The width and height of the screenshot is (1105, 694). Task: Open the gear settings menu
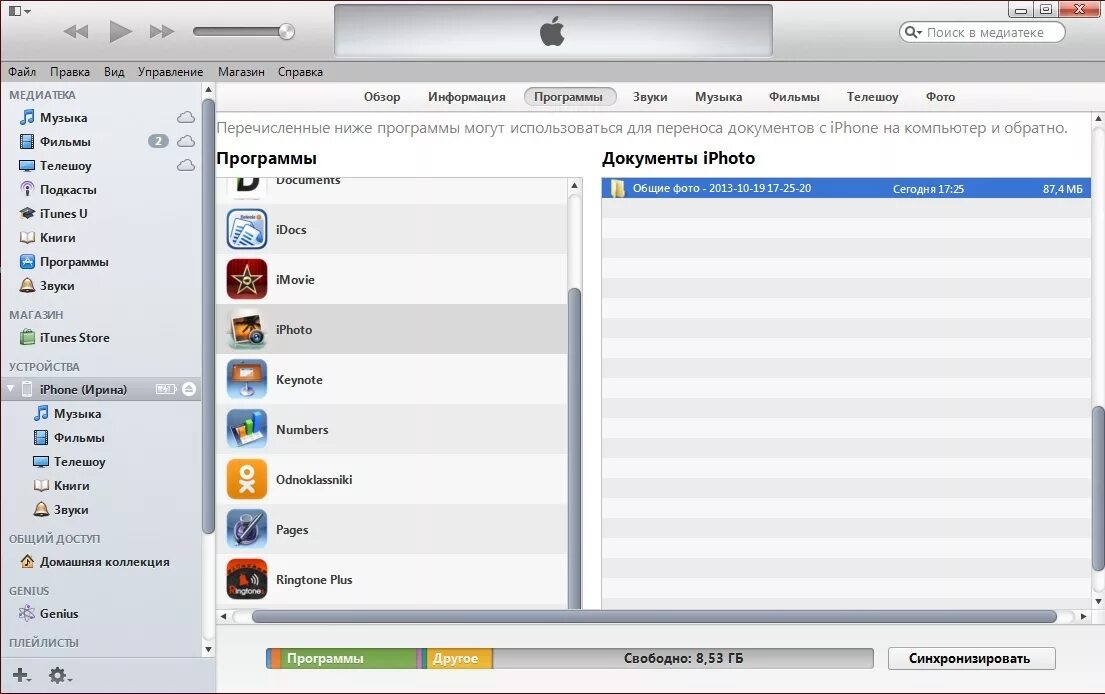tap(59, 675)
